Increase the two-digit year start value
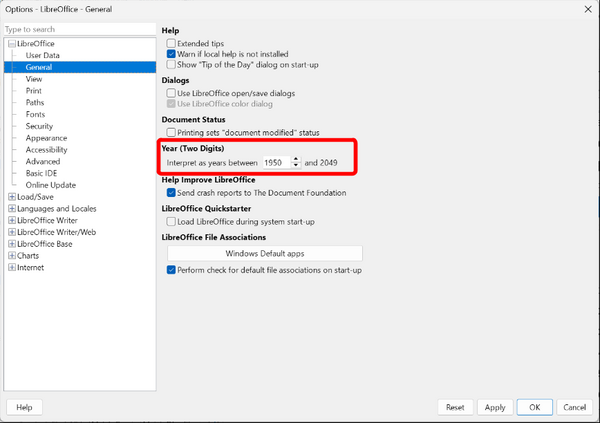This screenshot has width=600, height=423. 295,159
